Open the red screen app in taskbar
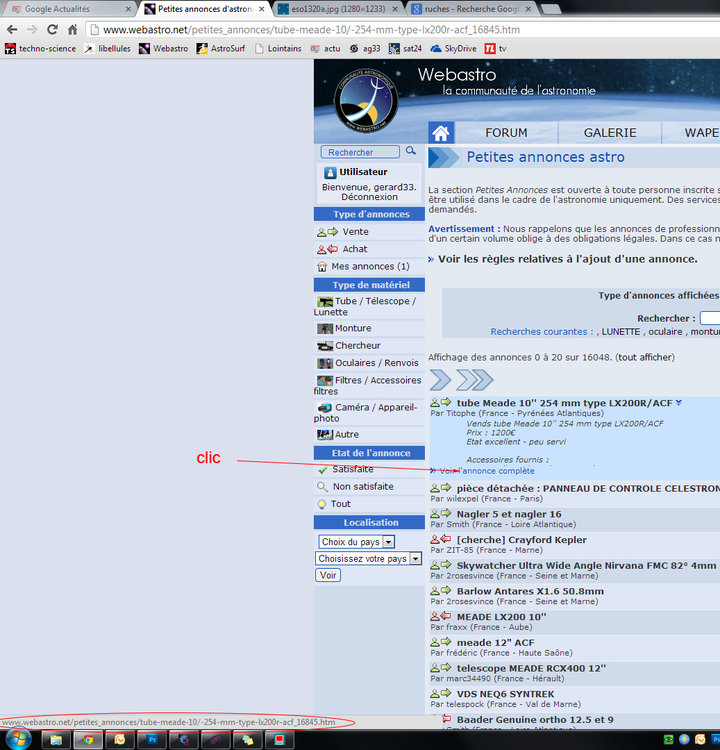 pyautogui.click(x=279, y=740)
